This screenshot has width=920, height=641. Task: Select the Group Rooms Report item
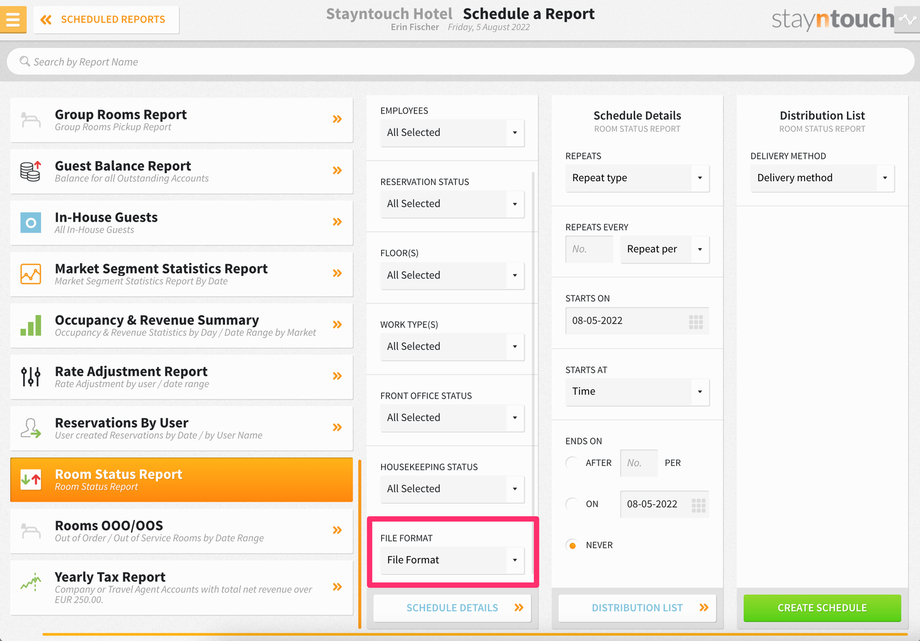181,120
